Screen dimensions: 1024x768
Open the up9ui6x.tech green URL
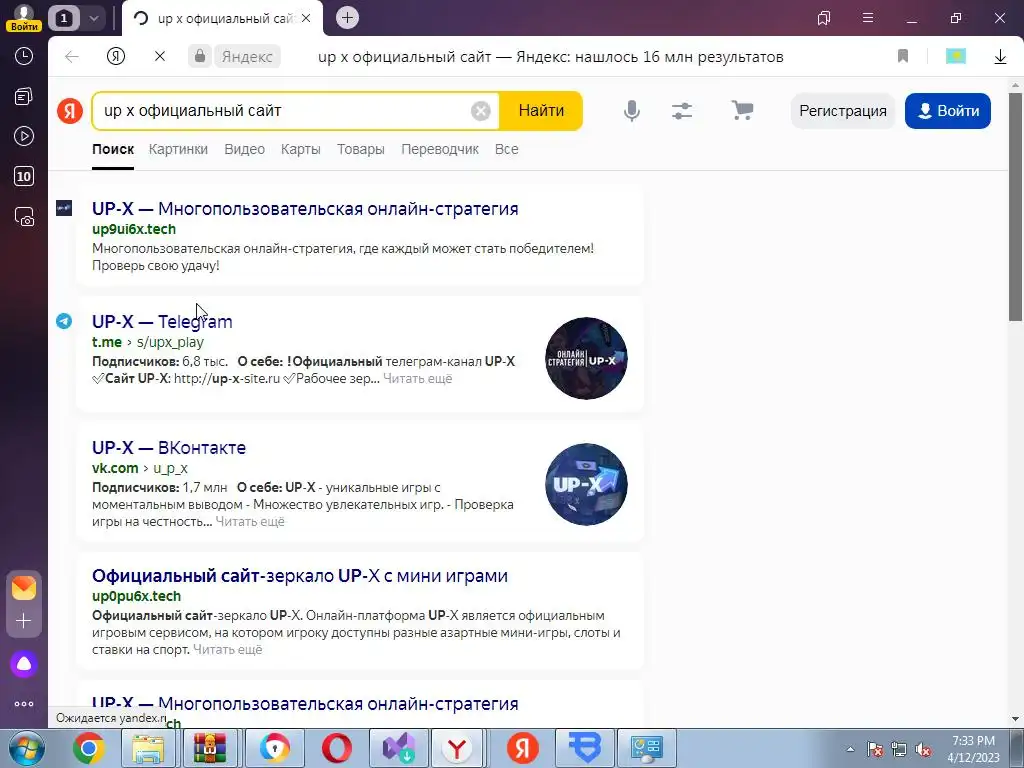134,229
